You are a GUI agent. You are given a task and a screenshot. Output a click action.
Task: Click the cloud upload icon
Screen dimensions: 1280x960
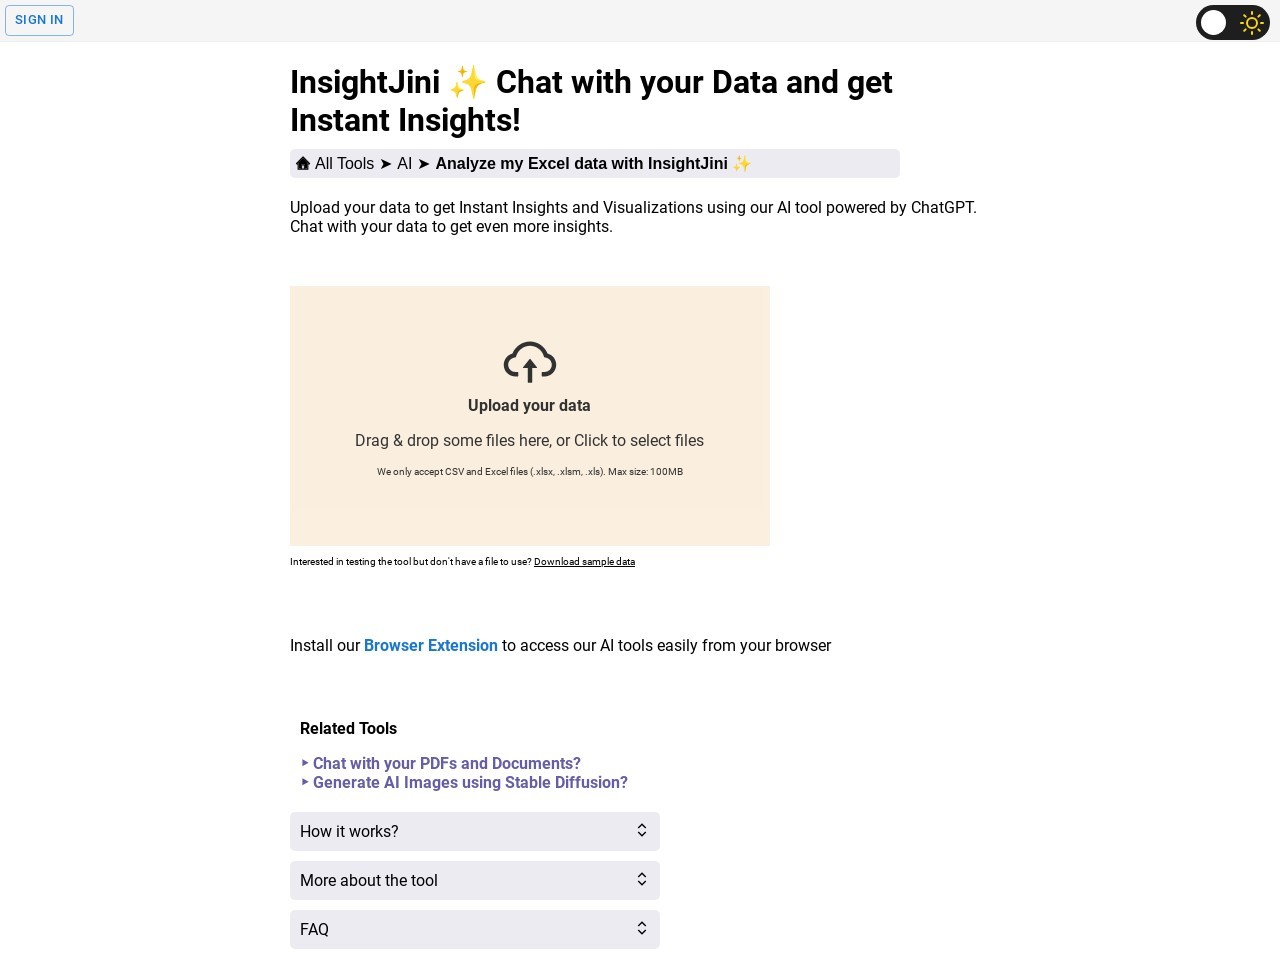click(x=530, y=362)
